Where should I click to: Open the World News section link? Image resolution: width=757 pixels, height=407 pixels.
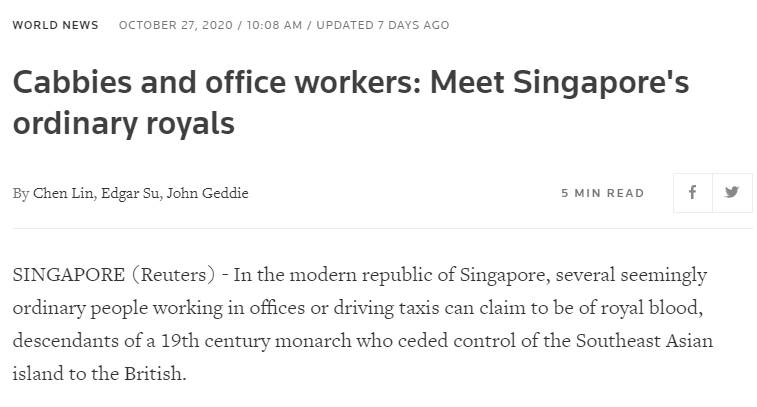click(55, 25)
